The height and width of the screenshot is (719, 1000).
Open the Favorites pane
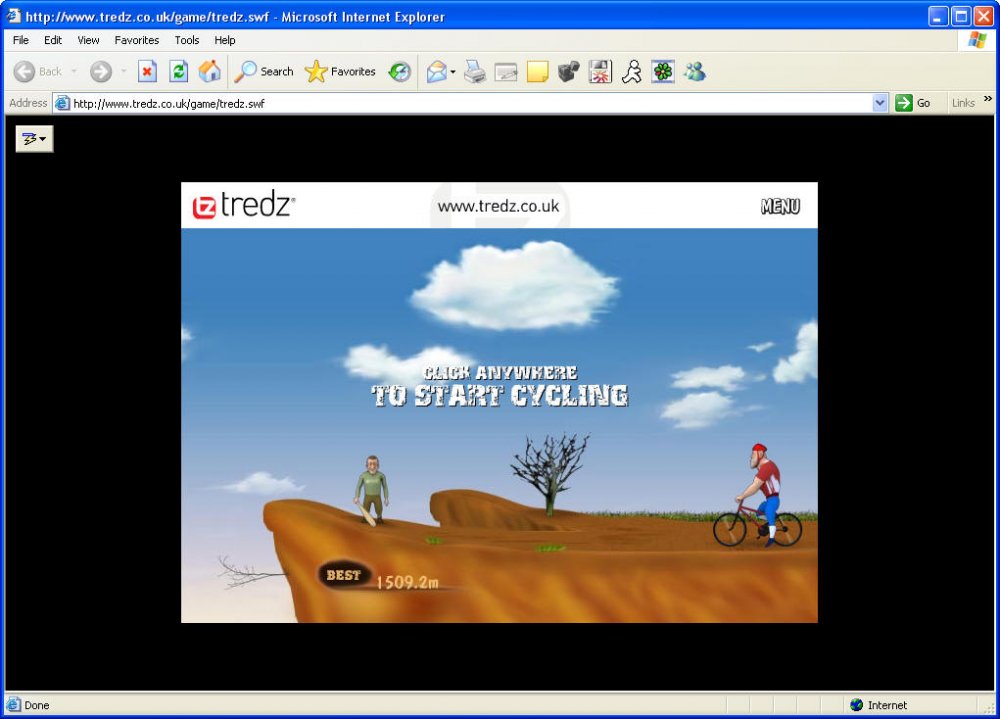tap(340, 71)
